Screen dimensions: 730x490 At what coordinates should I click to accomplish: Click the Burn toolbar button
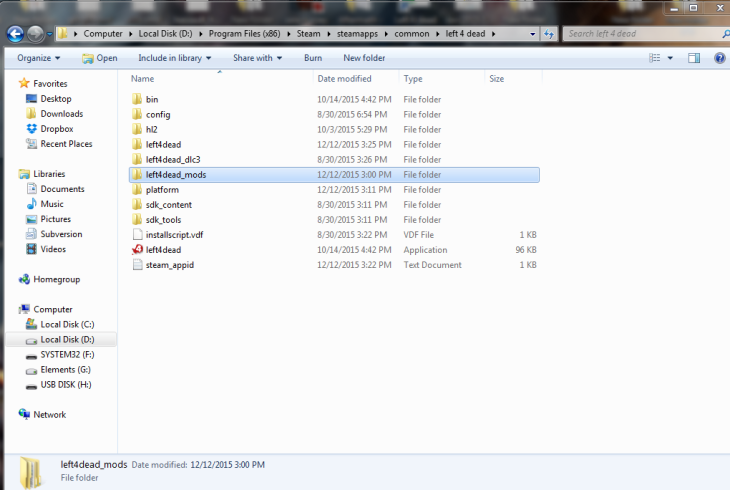point(313,58)
